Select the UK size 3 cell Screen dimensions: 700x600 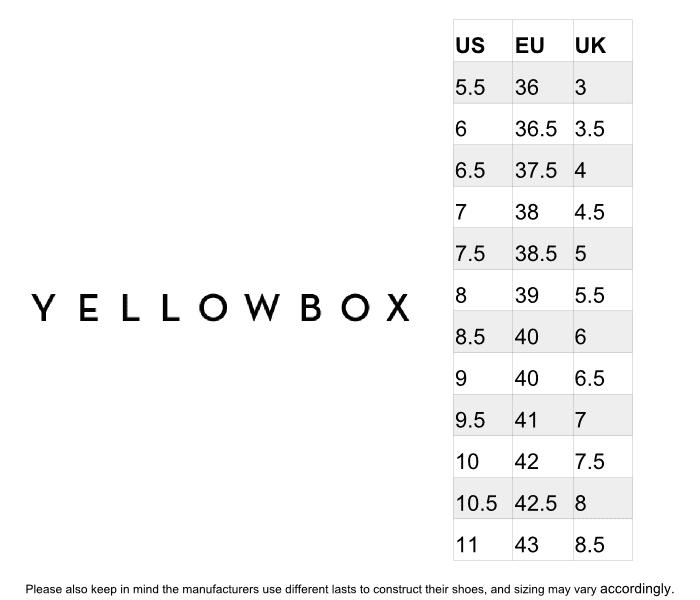(603, 83)
